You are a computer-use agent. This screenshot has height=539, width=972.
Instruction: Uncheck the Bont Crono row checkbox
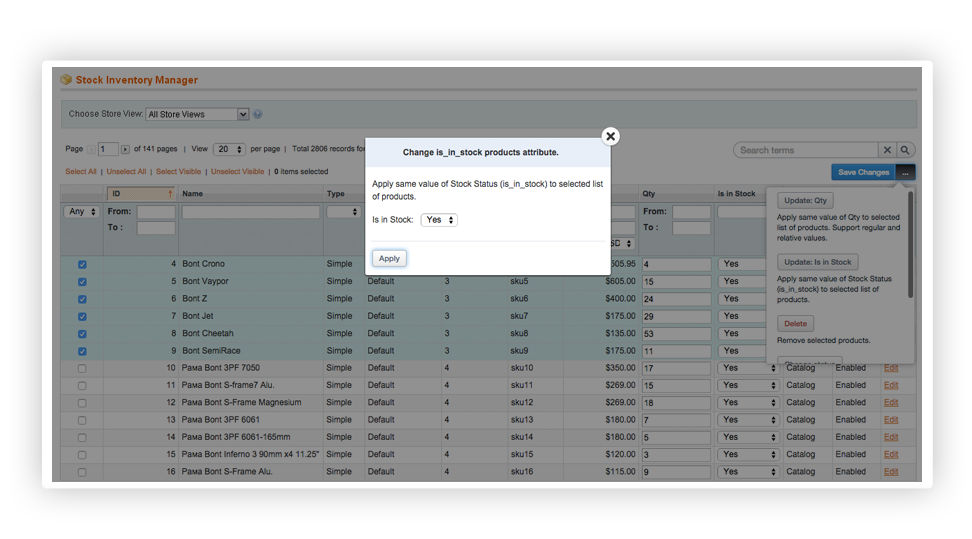82,264
